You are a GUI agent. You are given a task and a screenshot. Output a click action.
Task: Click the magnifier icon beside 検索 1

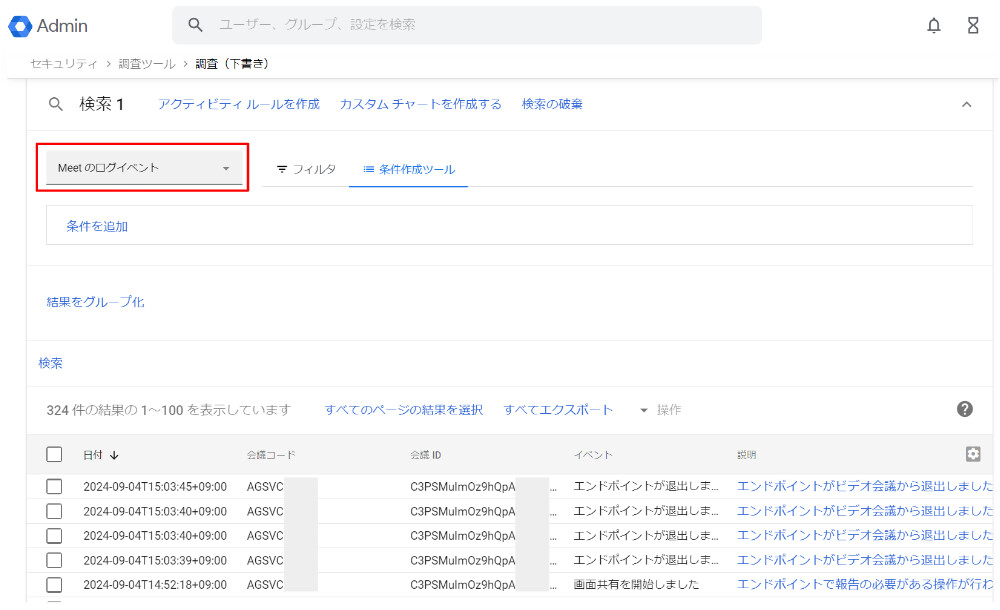point(56,104)
